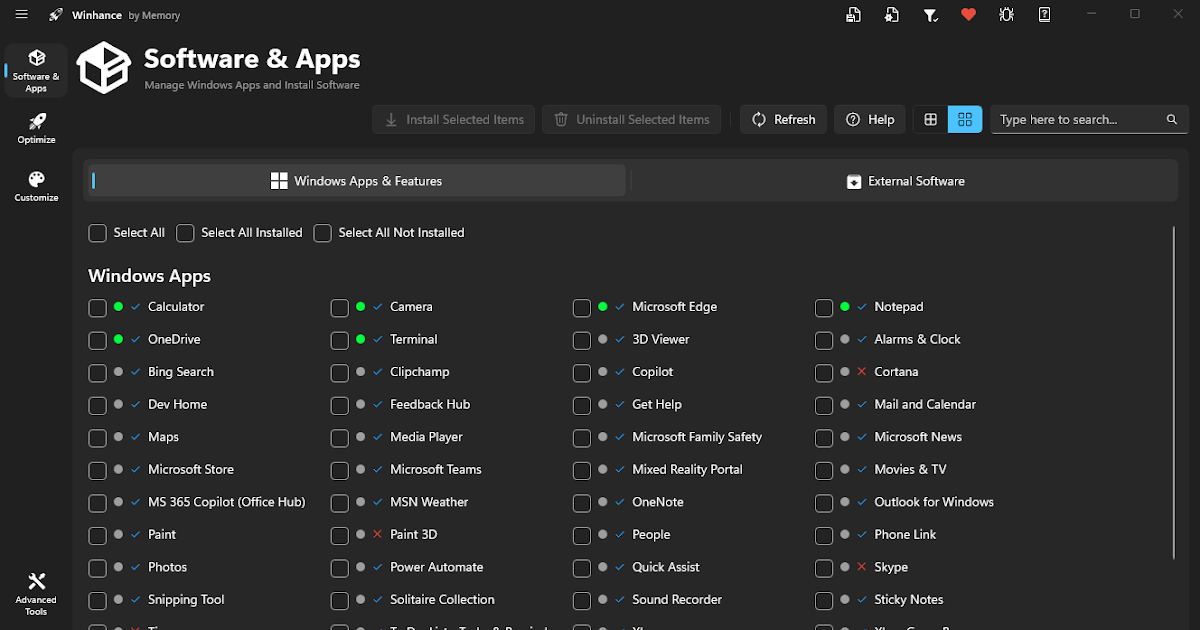Click the Solitaire Collection app name

pyautogui.click(x=442, y=599)
